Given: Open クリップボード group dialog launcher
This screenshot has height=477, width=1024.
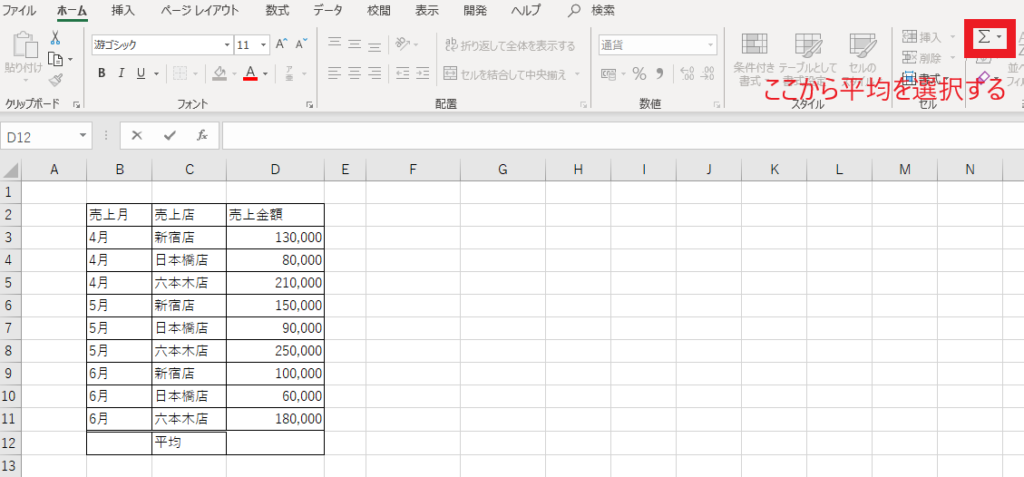Looking at the screenshot, I should [x=76, y=104].
